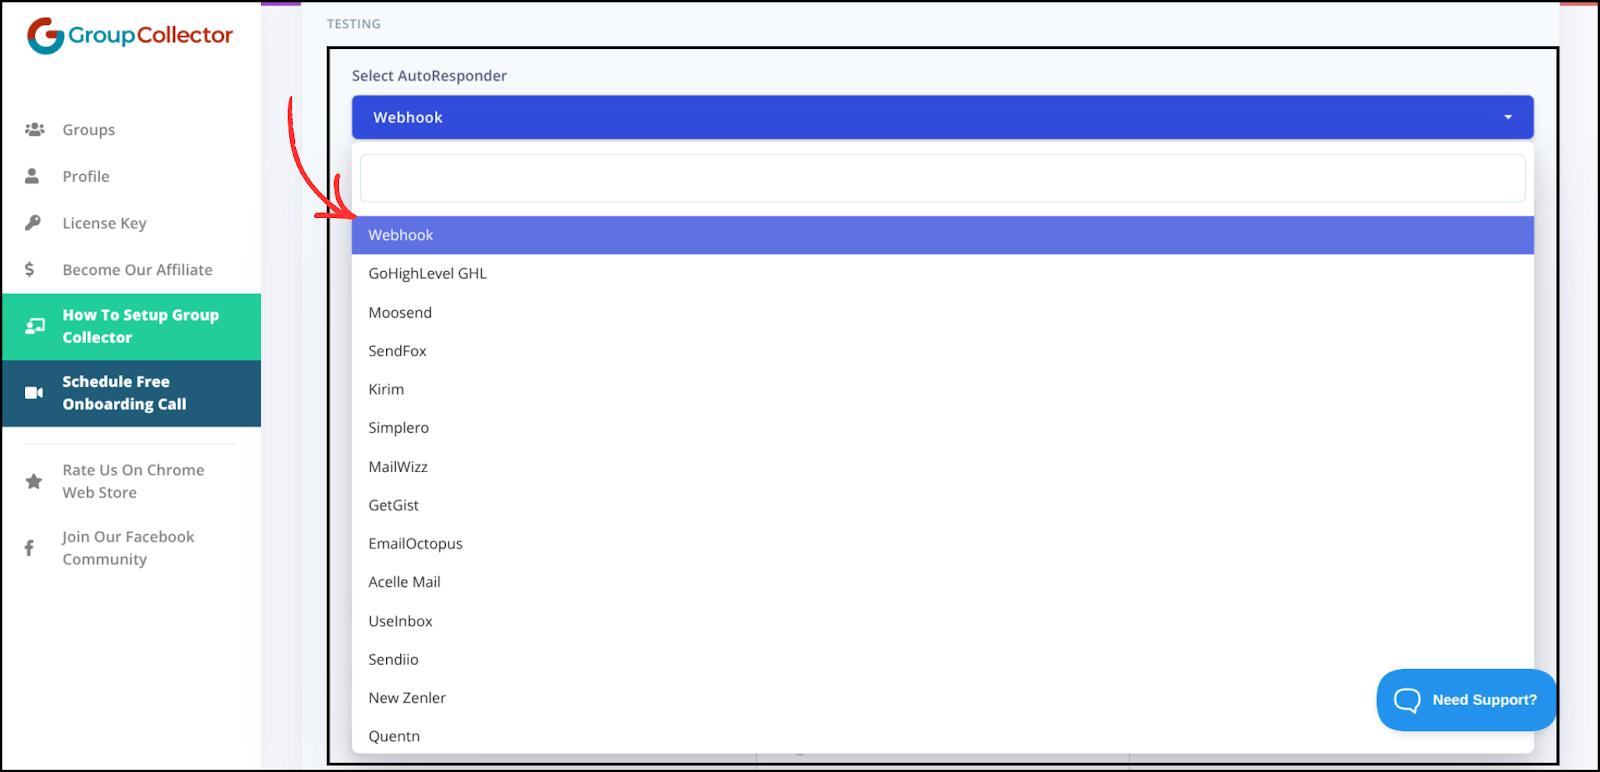Pick Simplero from the list
This screenshot has height=772, width=1600.
coord(942,428)
